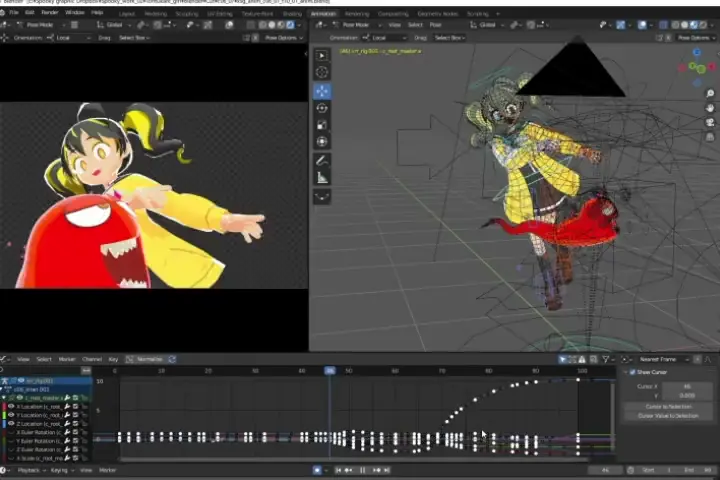Hide the Y Location channel curve
Image resolution: width=720 pixels, height=480 pixels.
tap(11, 415)
